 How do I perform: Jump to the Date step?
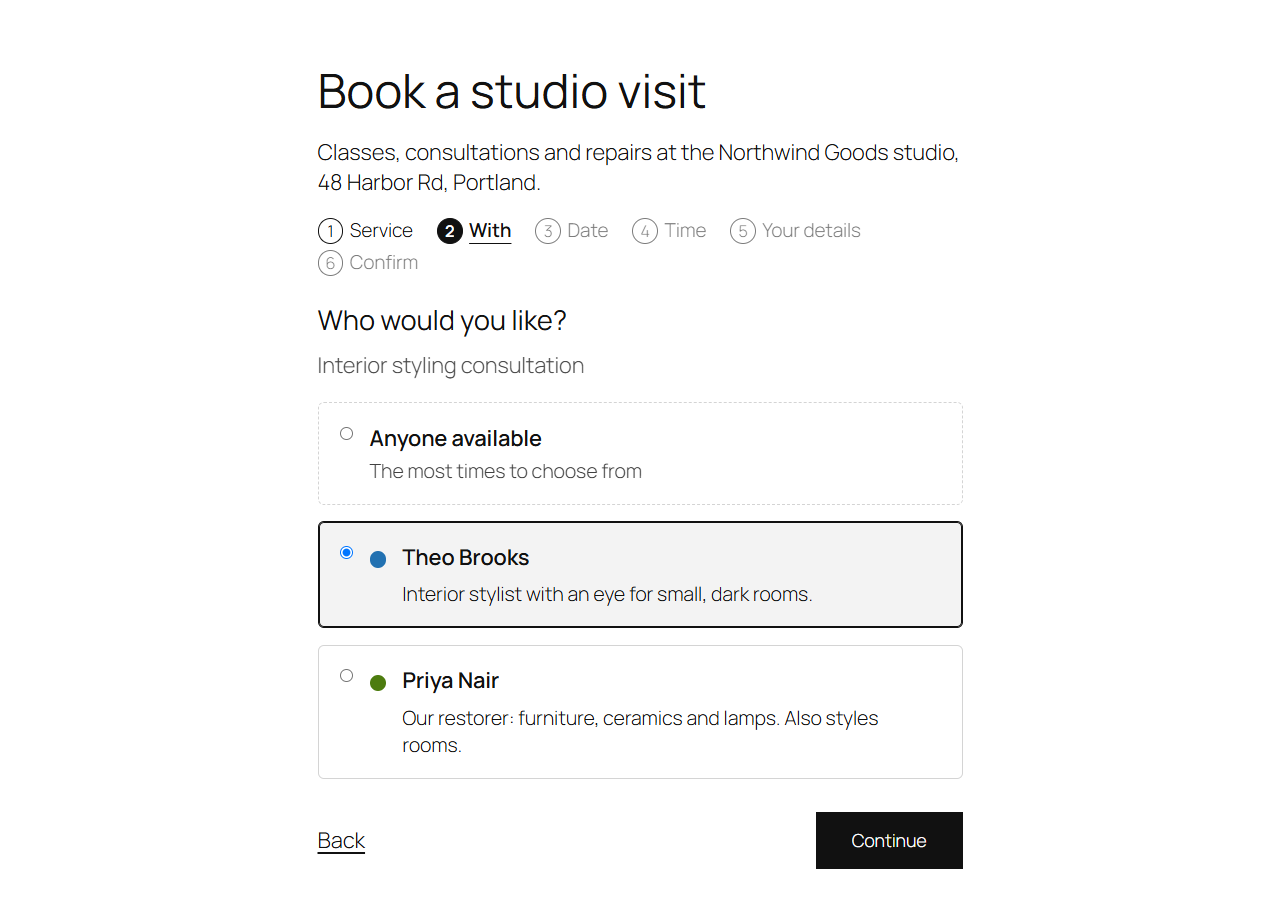point(571,231)
